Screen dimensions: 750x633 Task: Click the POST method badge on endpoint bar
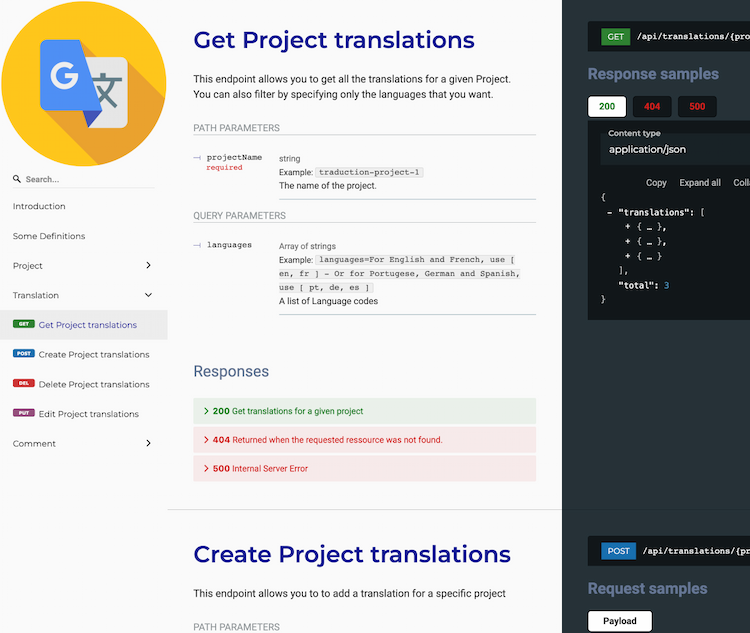click(x=618, y=551)
